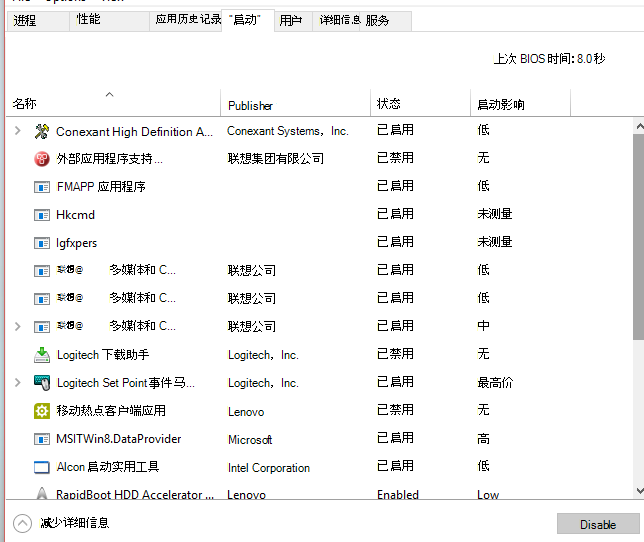Collapse details with the 减少详细信息 arrow
644x542 pixels.
22,524
